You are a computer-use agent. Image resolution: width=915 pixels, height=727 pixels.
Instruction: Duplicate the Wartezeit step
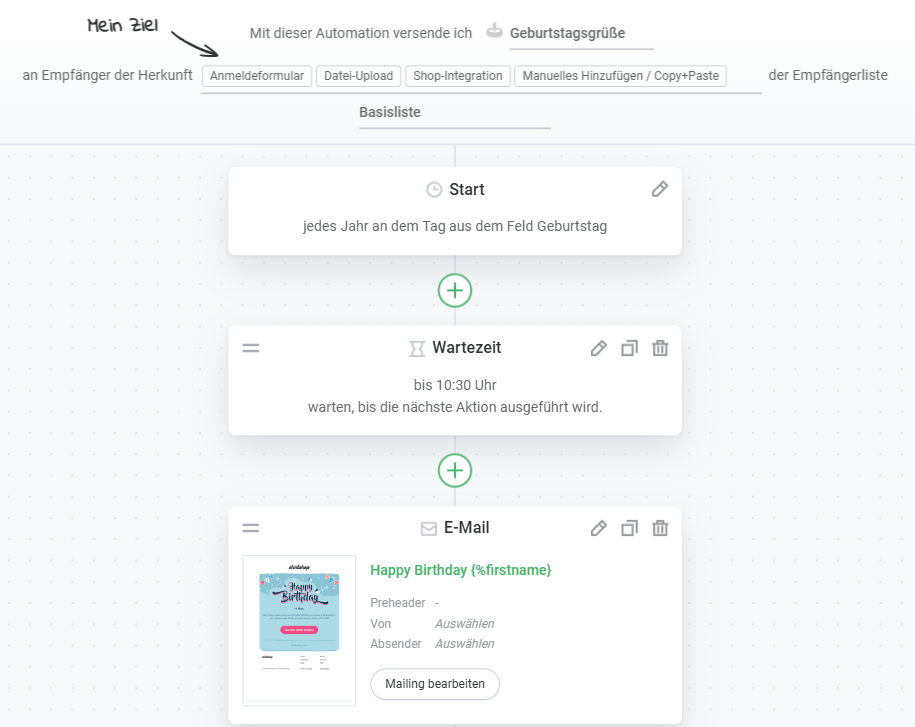629,348
